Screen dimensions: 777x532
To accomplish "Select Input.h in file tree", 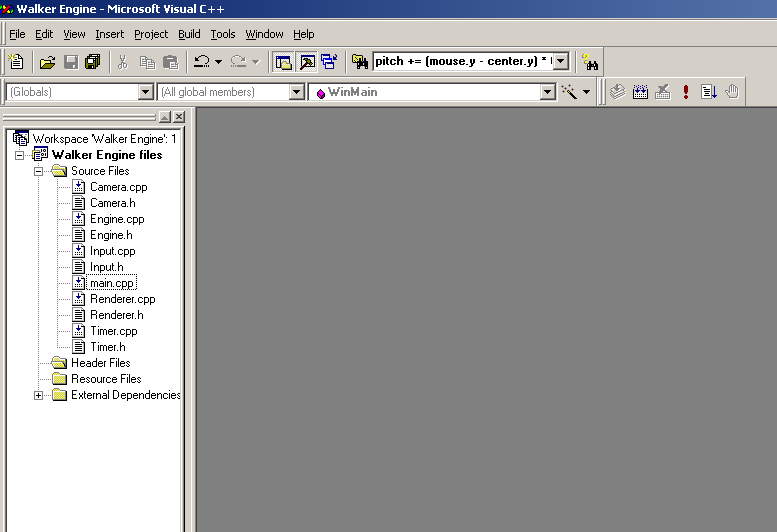I will pos(107,267).
